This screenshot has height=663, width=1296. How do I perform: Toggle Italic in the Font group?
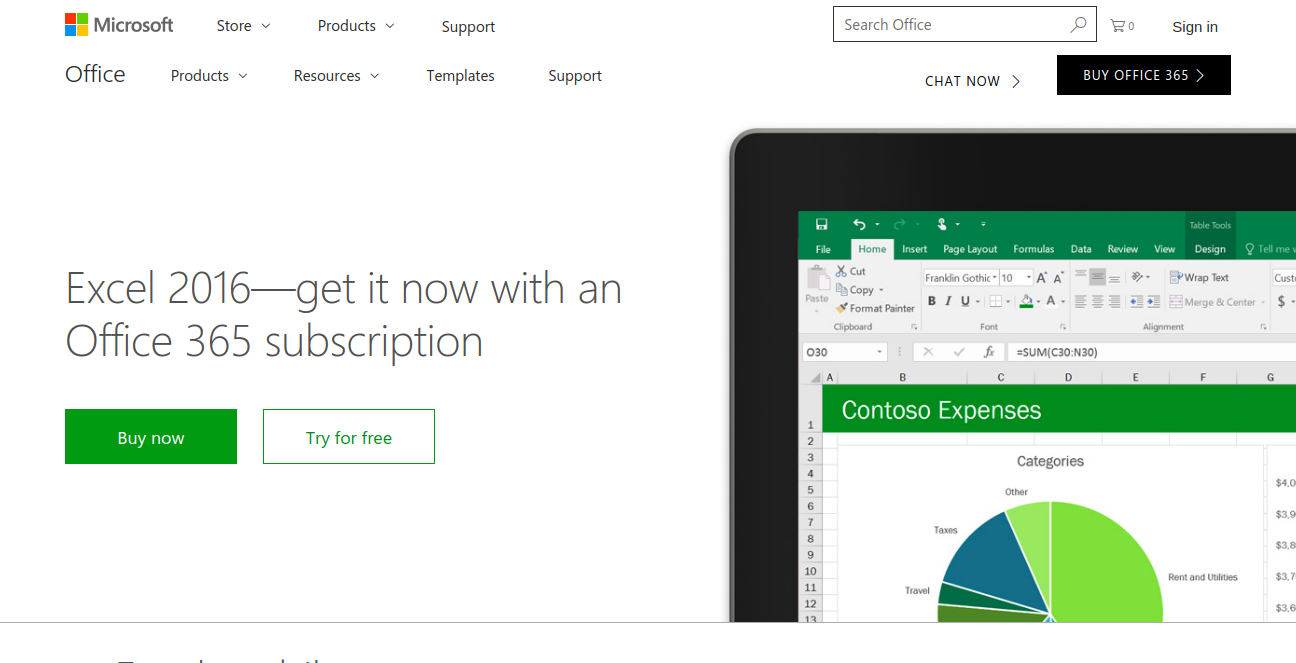click(x=948, y=301)
